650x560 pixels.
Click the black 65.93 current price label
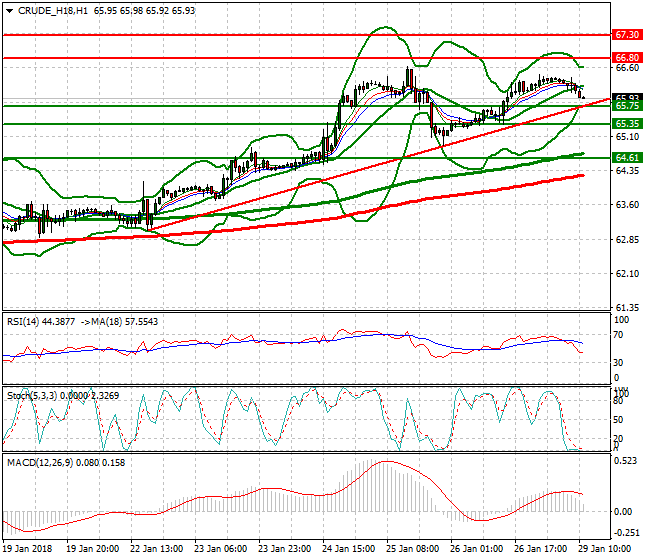click(627, 98)
